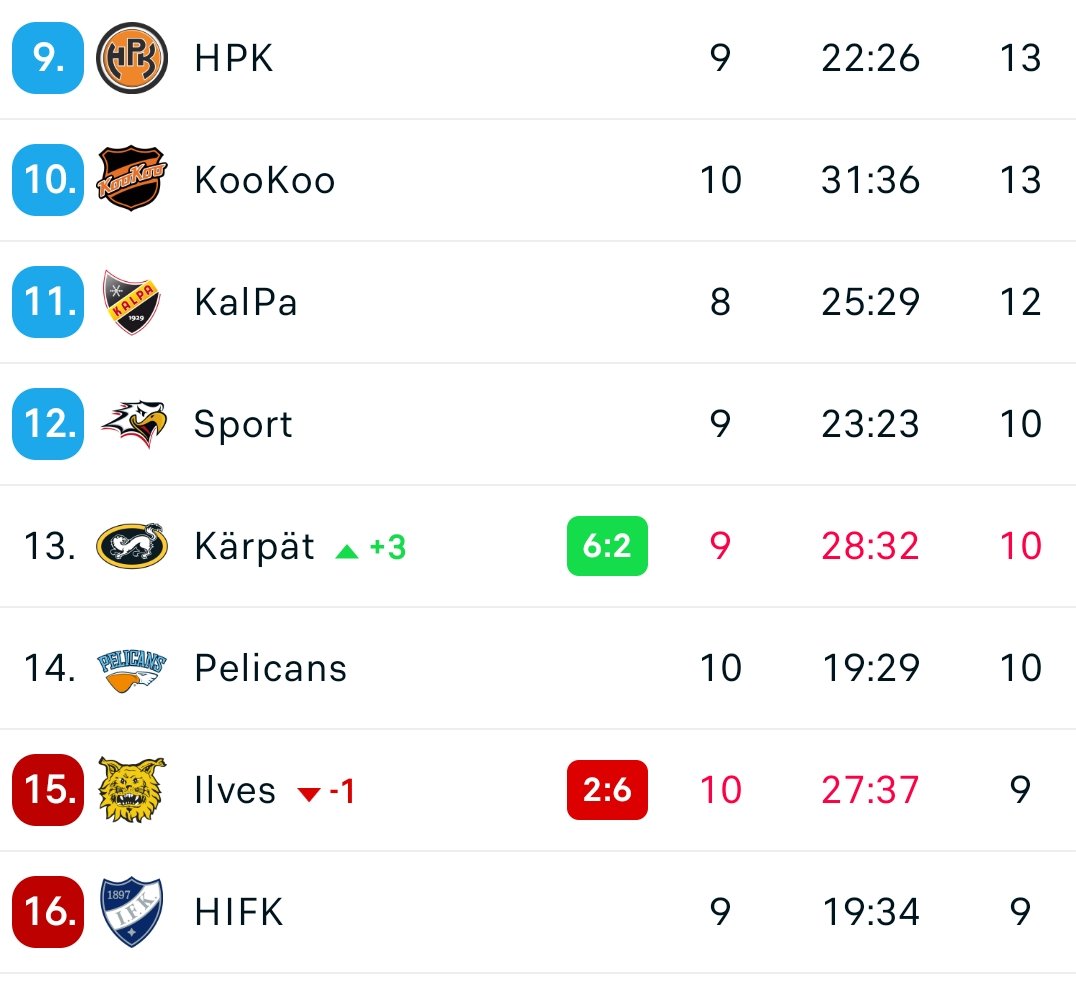Open the Pelicans team logo
1076x986 pixels.
pos(131,668)
